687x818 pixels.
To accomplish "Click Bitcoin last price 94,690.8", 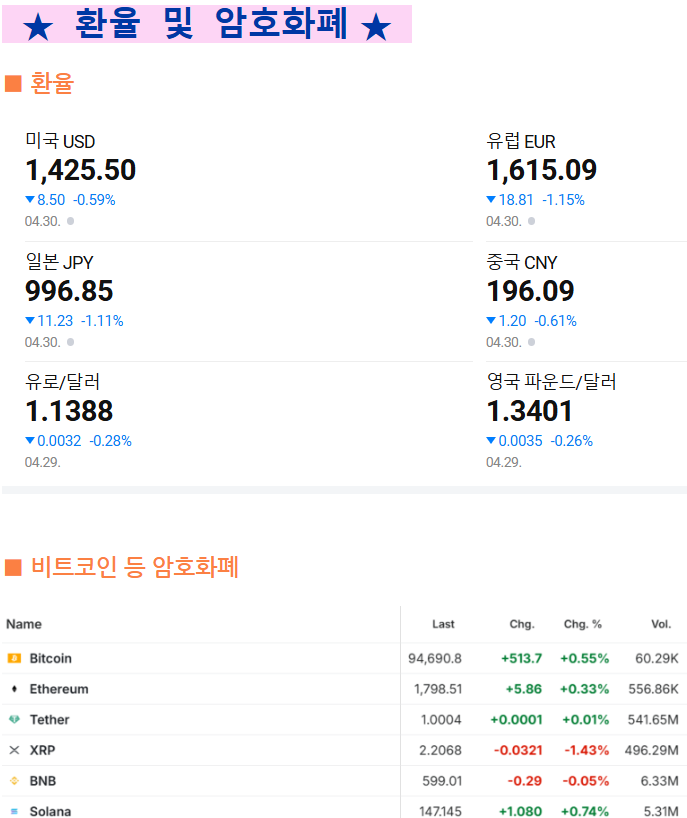I will [435, 658].
